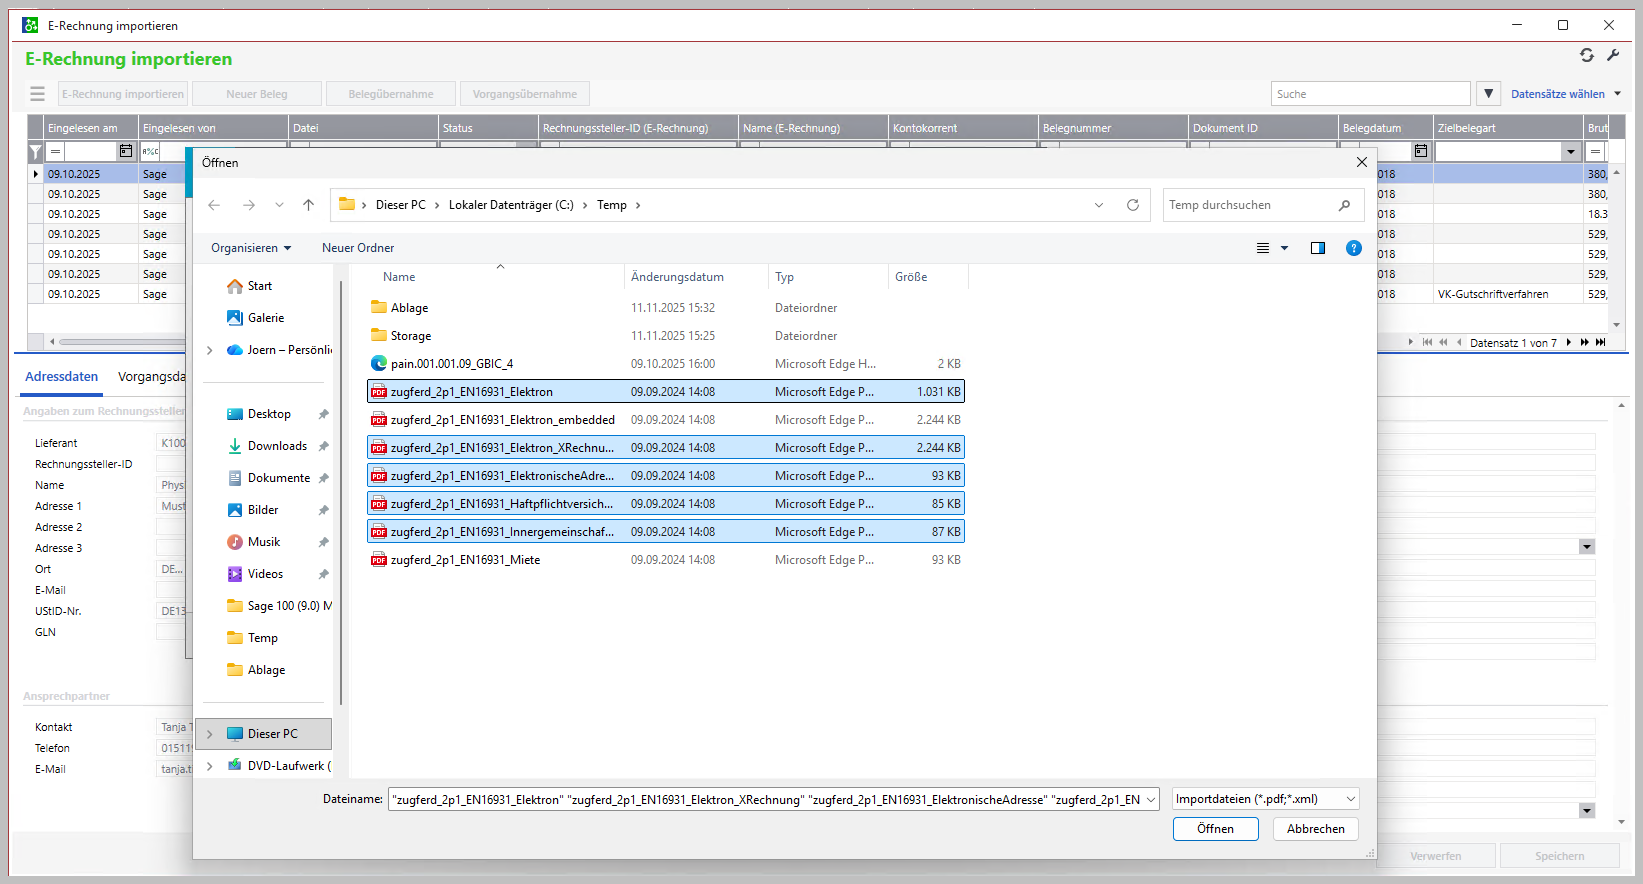Image resolution: width=1643 pixels, height=884 pixels.
Task: Toggle the preview pane icon
Action: tap(1317, 248)
